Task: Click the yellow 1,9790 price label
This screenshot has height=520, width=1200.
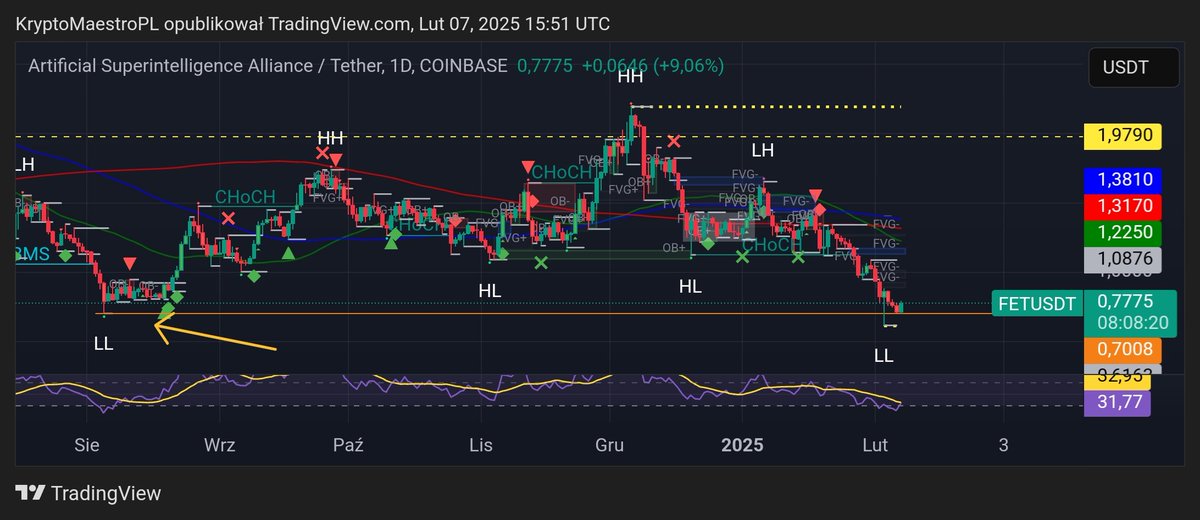Action: pyautogui.click(x=1122, y=135)
